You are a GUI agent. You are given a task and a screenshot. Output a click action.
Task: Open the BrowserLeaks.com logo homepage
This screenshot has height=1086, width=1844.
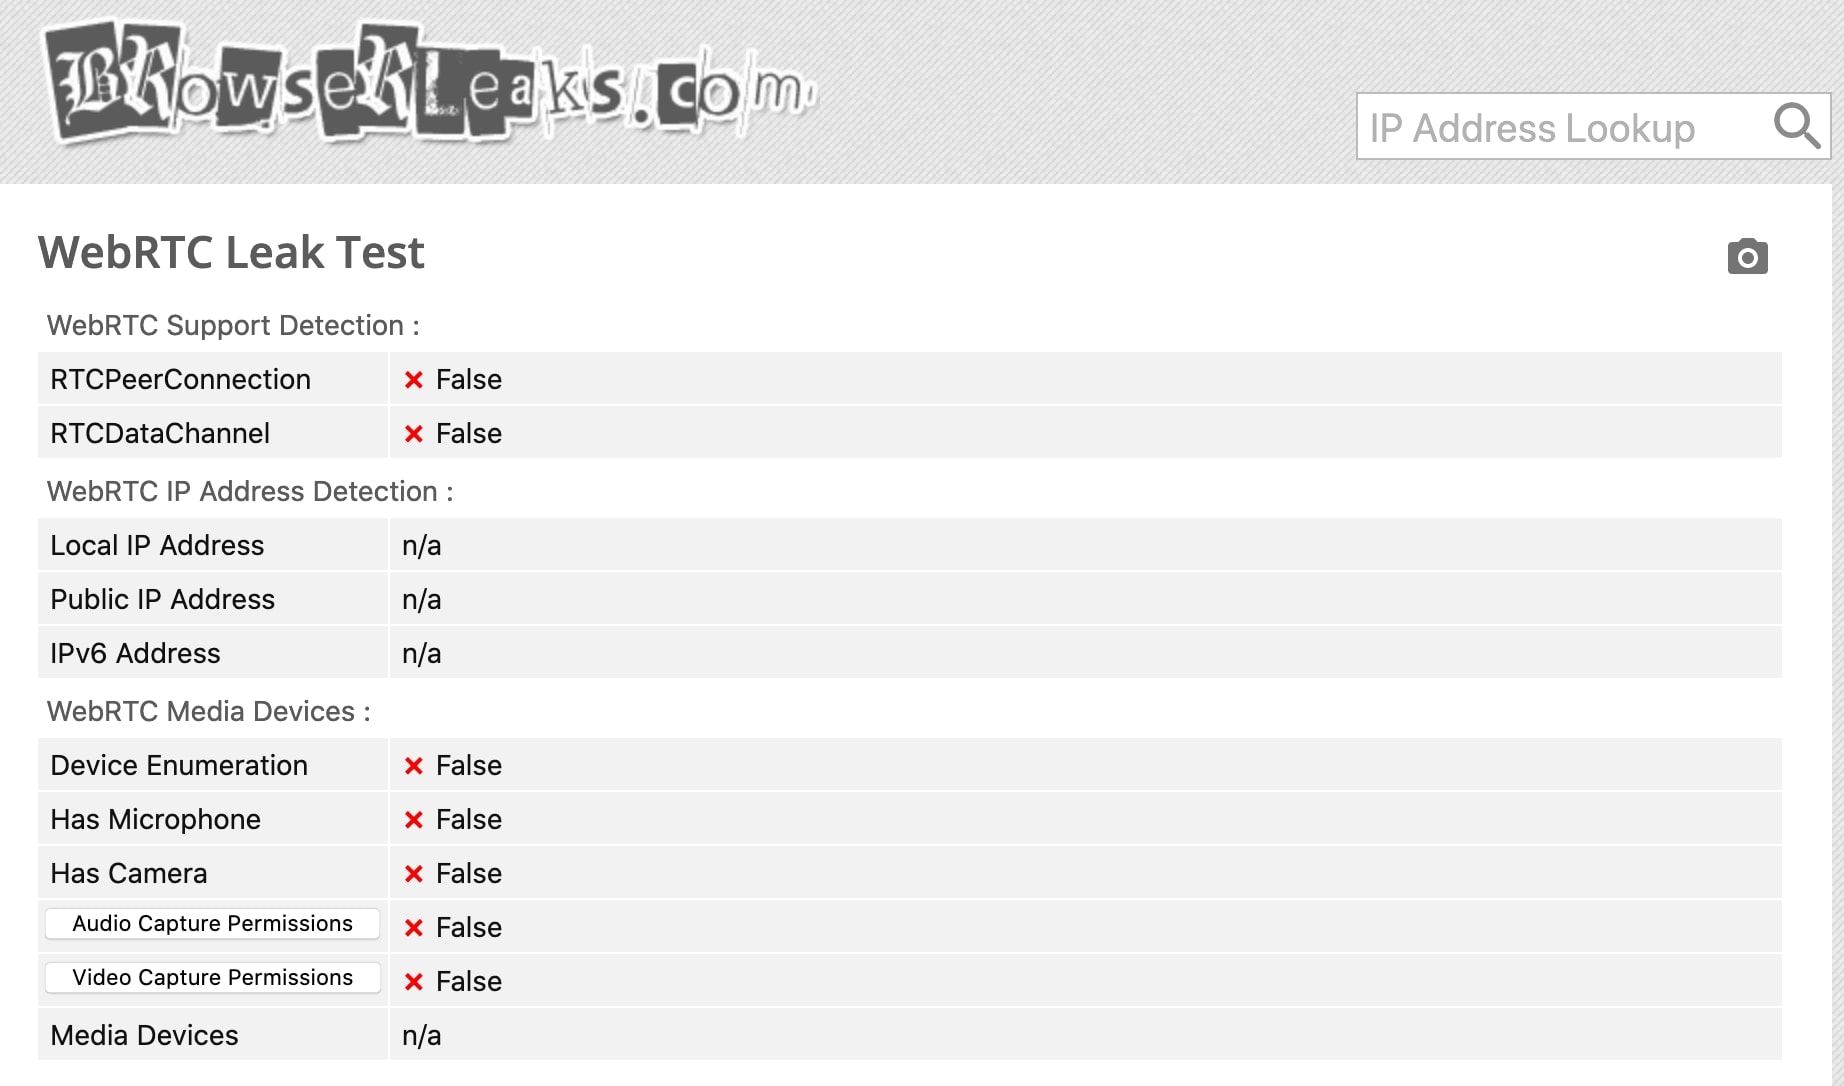(431, 83)
